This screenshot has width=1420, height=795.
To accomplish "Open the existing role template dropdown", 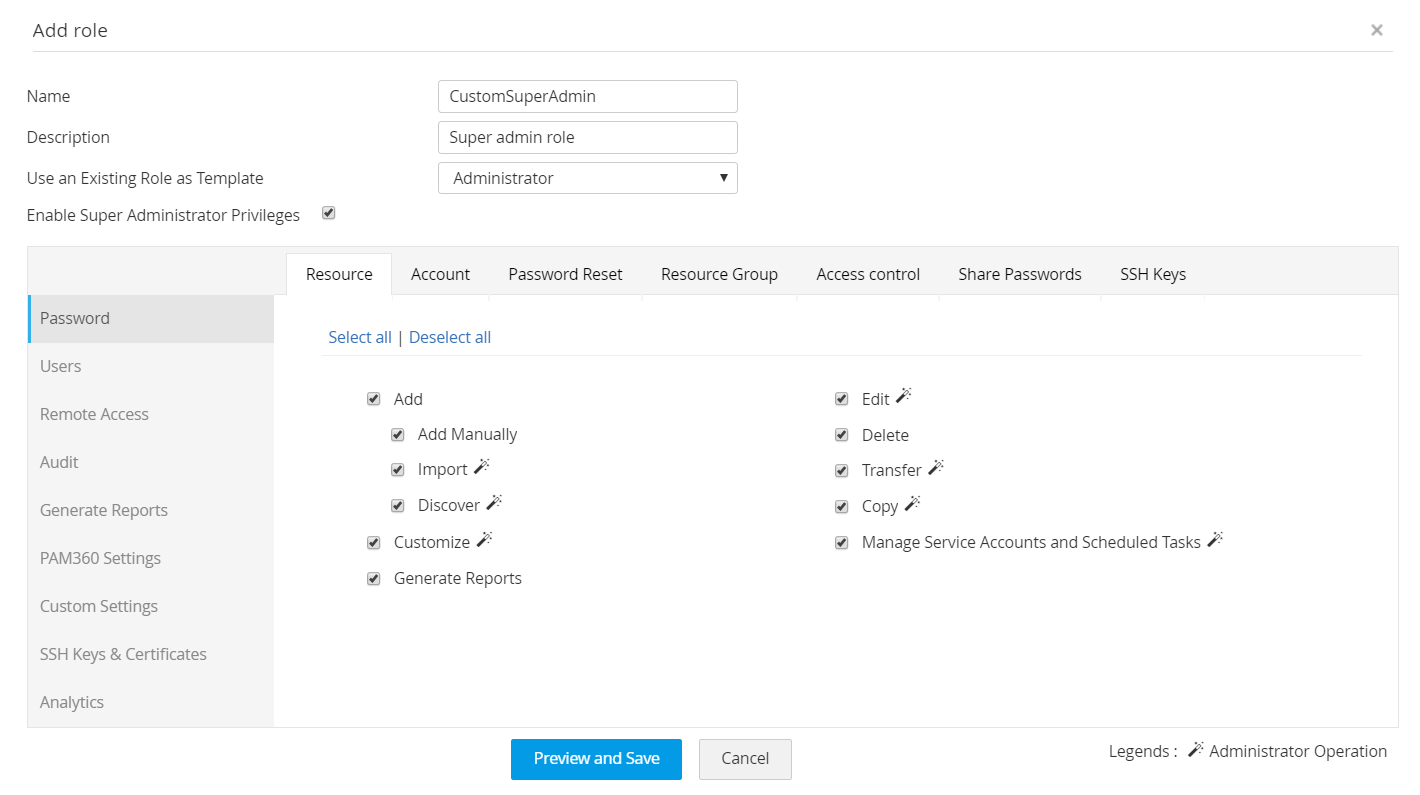I will click(587, 178).
